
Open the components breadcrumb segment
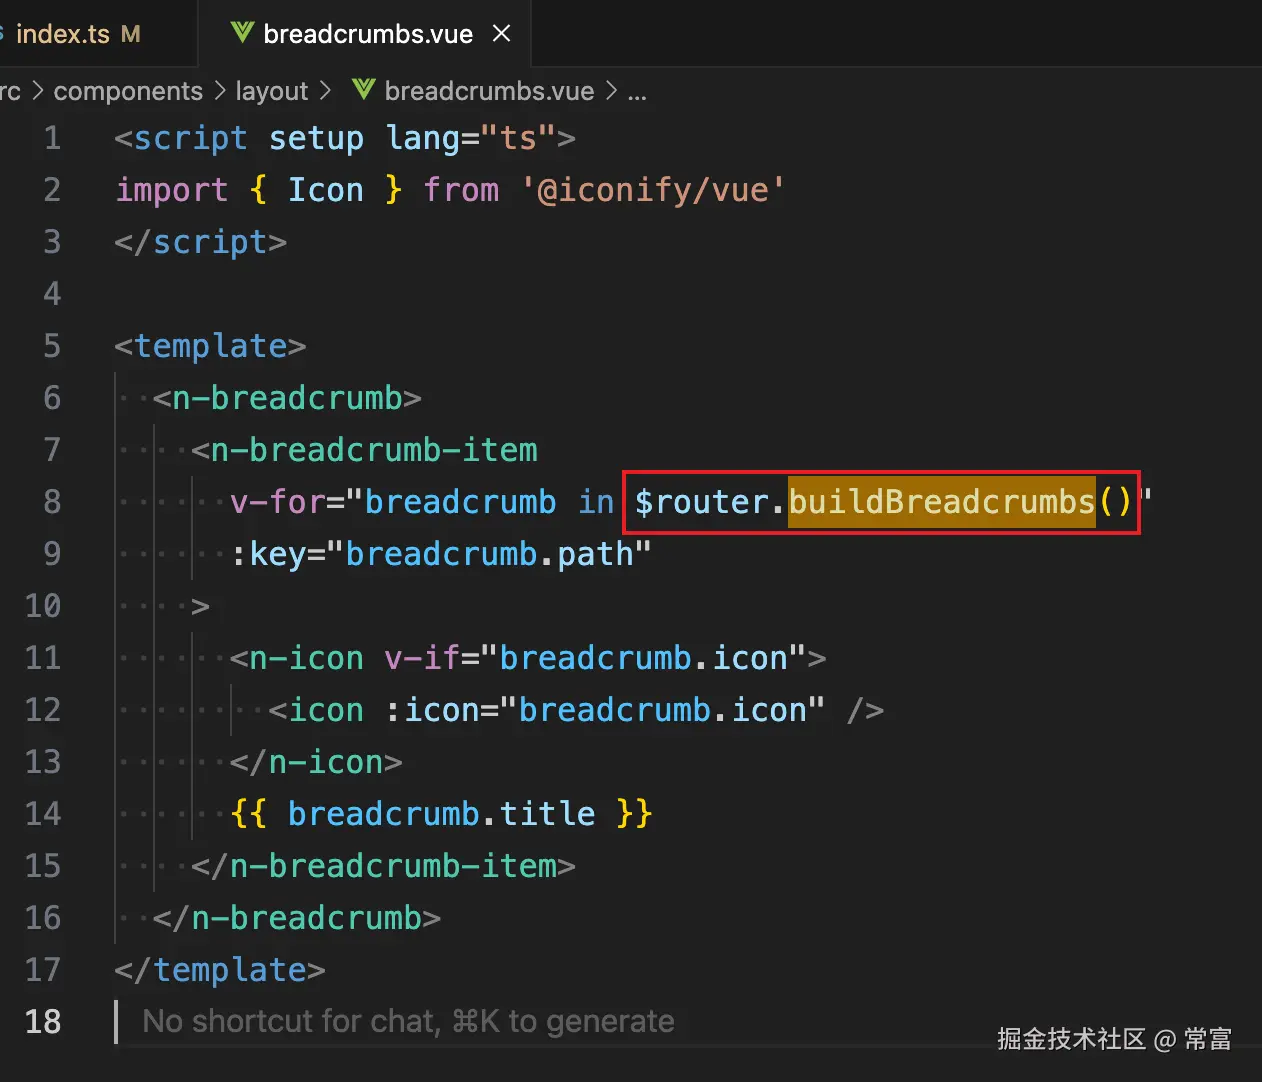[x=128, y=91]
